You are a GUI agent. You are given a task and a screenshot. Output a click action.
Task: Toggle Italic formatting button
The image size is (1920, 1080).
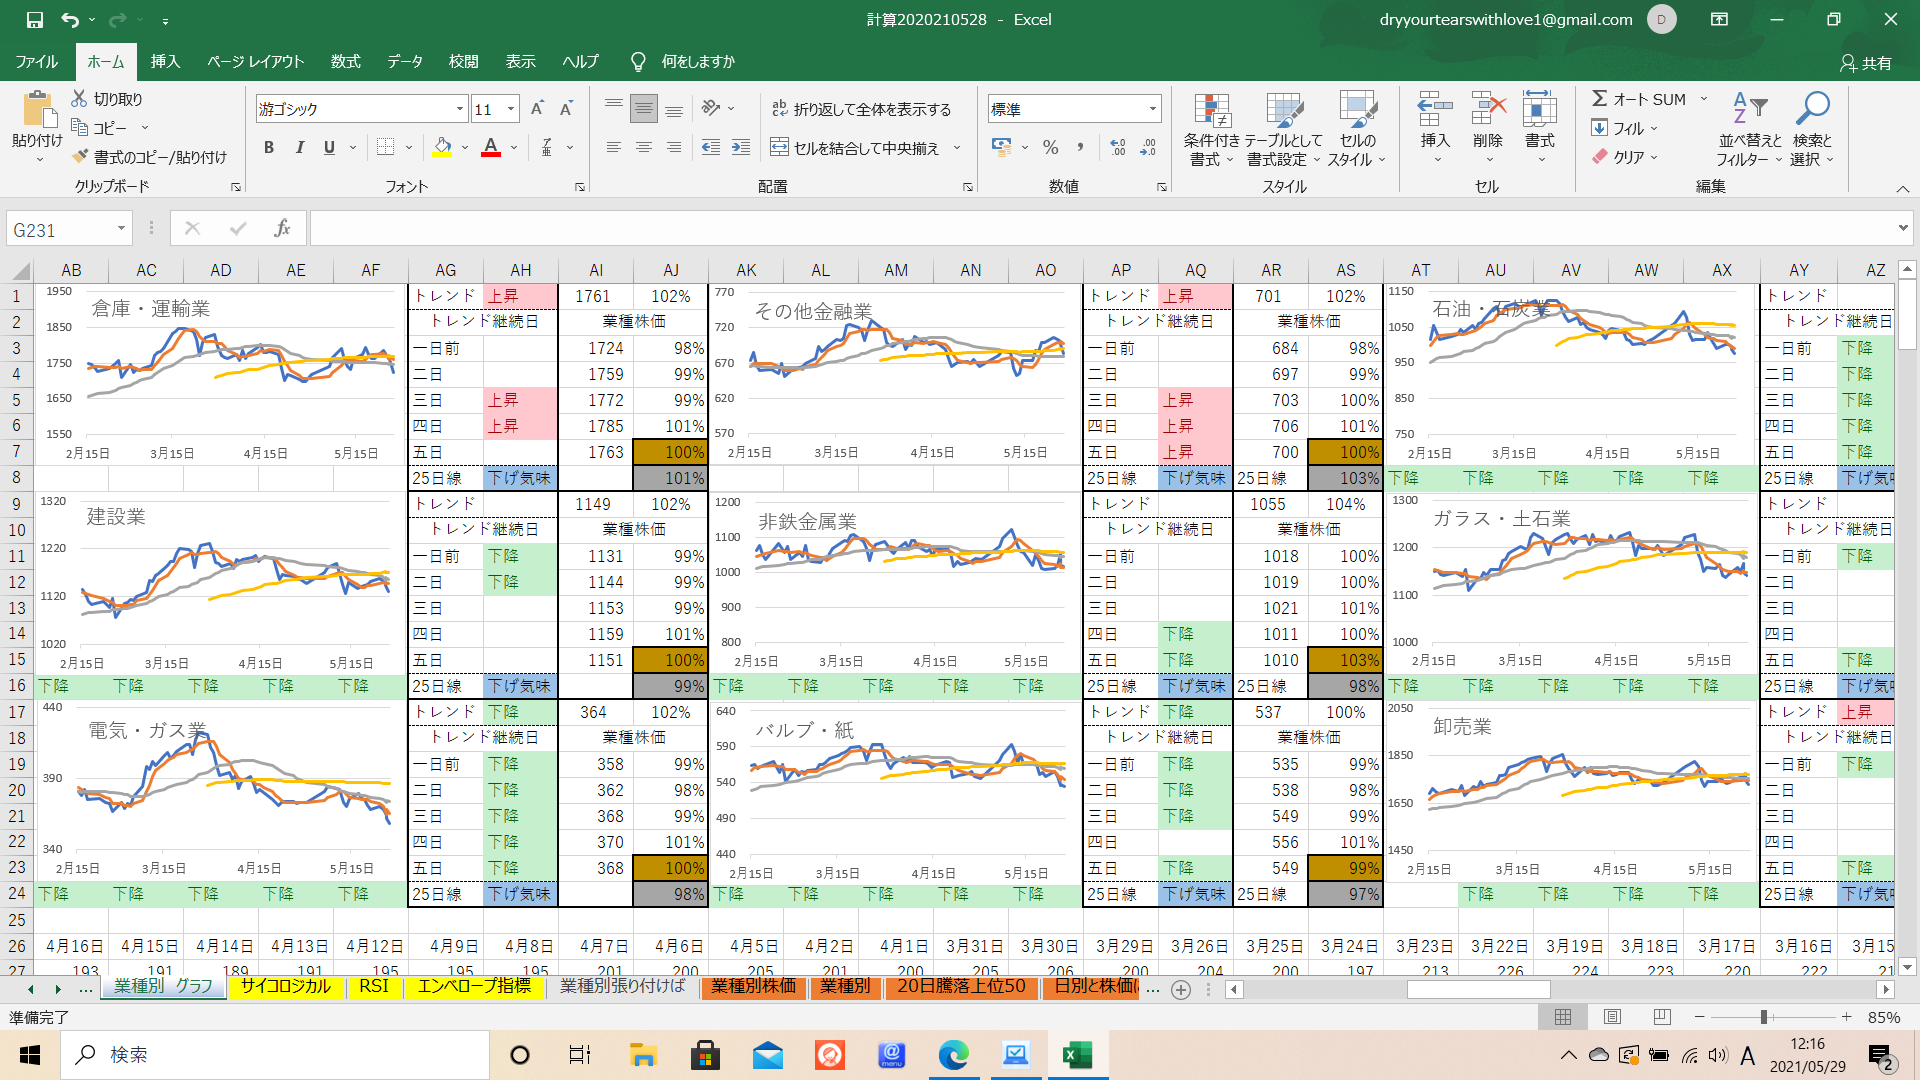[x=299, y=147]
